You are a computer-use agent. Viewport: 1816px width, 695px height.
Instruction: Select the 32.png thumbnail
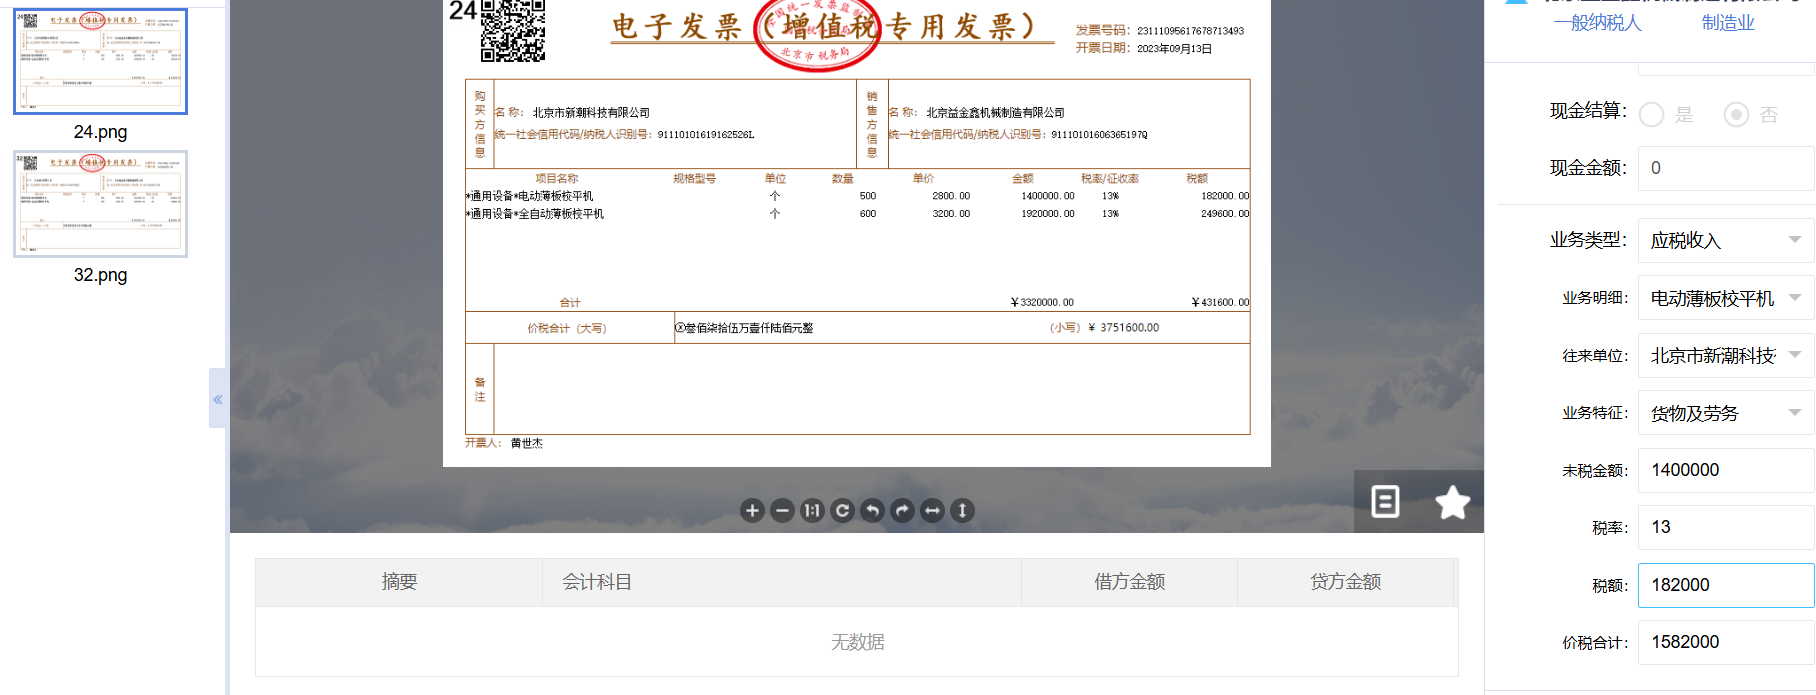(x=100, y=204)
